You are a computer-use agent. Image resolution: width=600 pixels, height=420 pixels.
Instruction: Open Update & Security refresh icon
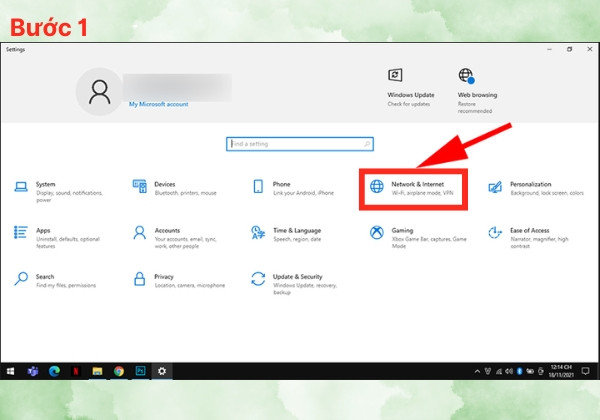[x=258, y=279]
